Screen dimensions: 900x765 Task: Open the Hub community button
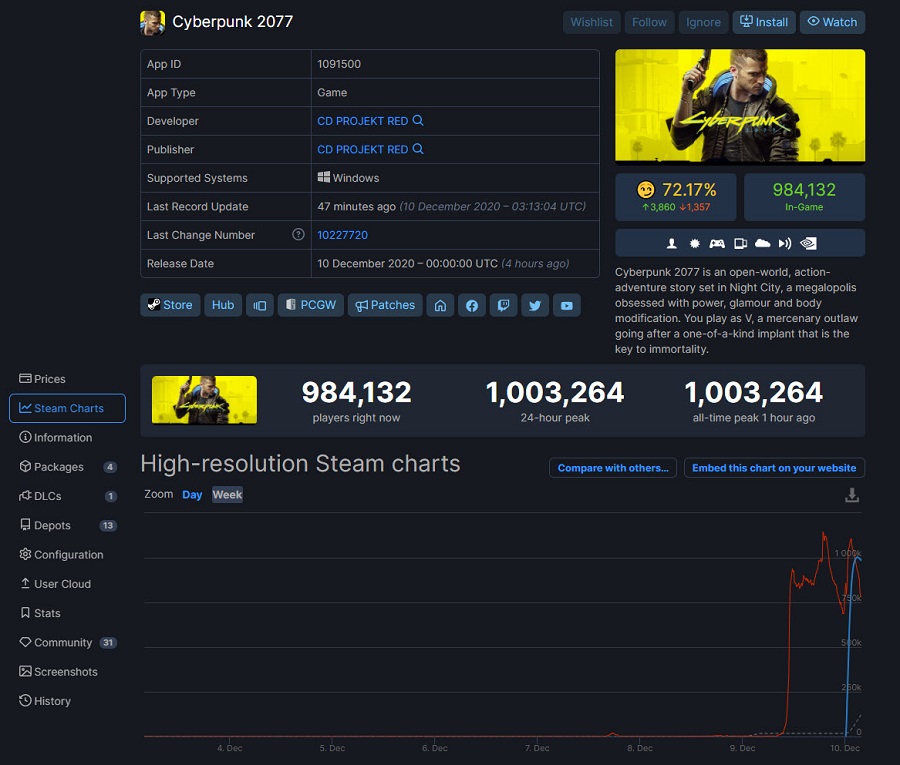(x=223, y=305)
